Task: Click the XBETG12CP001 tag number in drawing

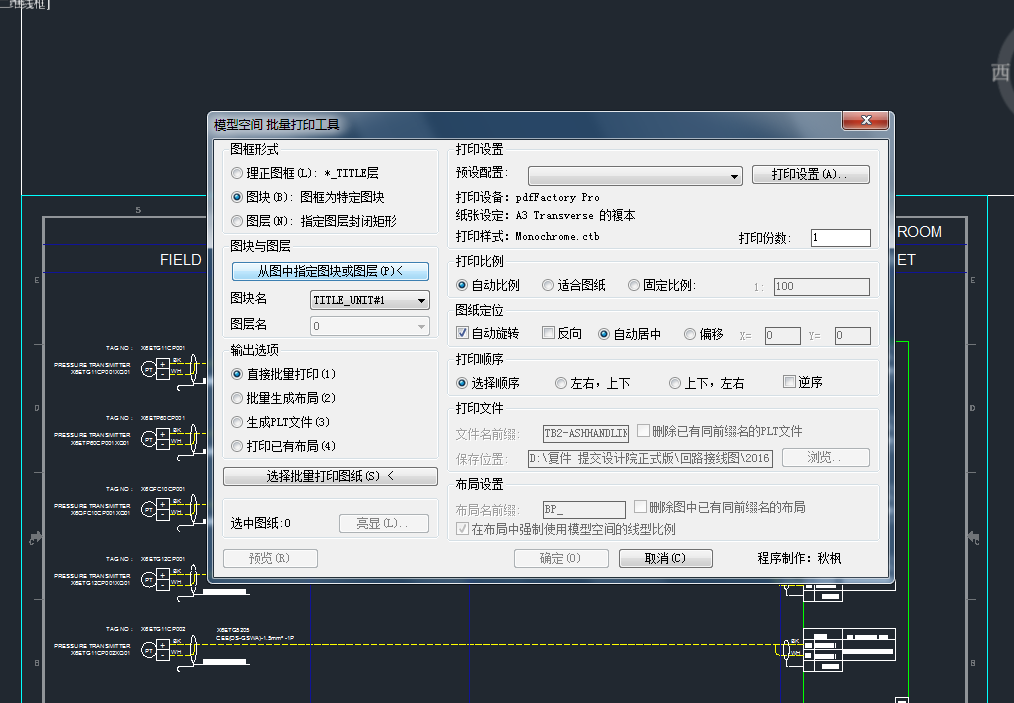Action: tap(163, 559)
